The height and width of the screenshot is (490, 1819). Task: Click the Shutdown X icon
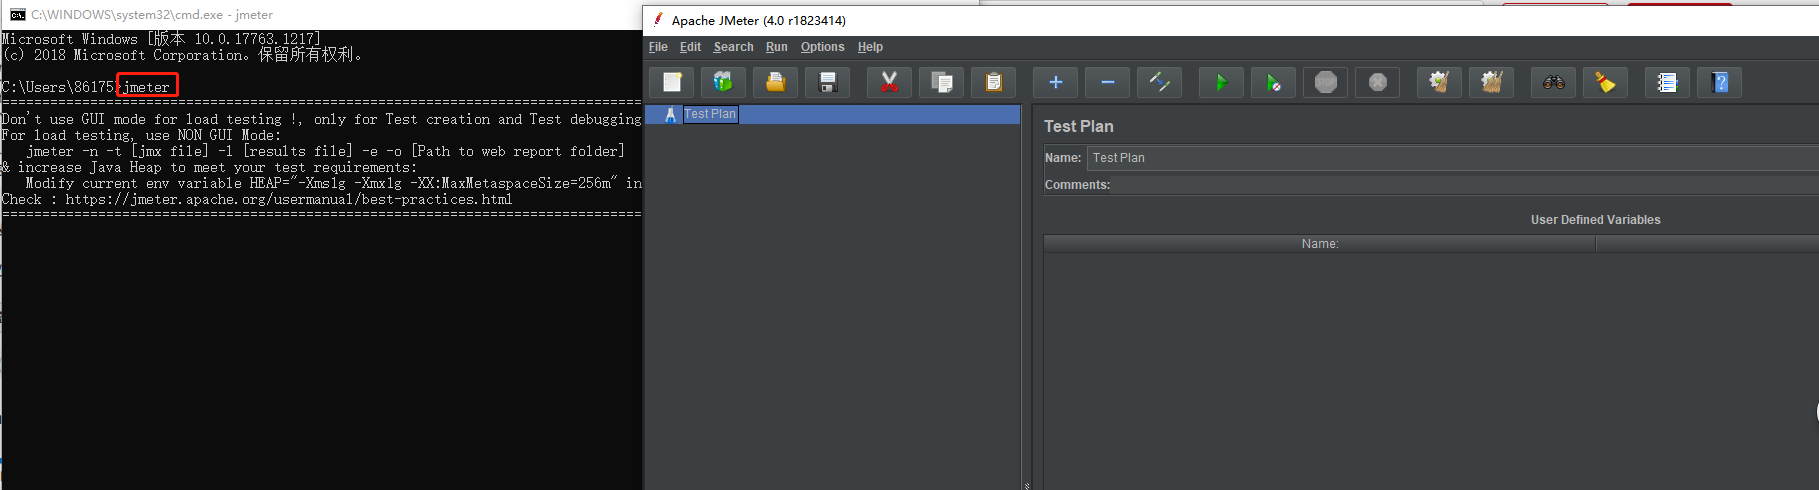tap(1377, 82)
